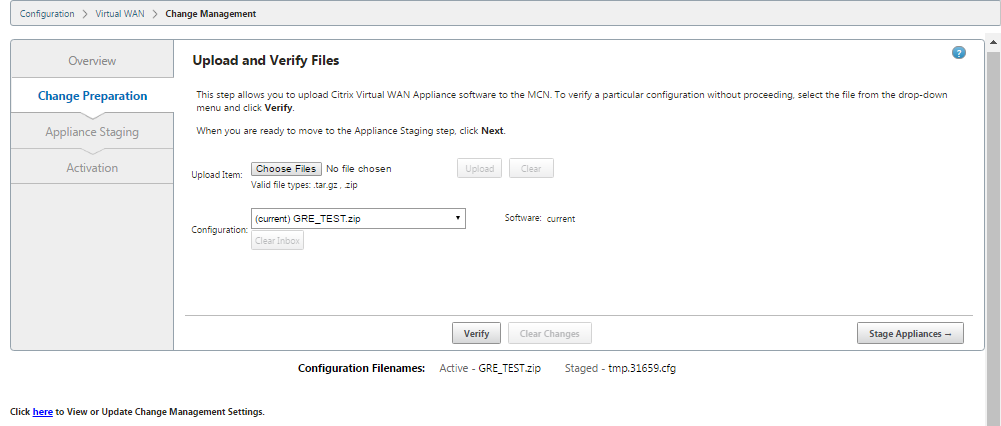The height and width of the screenshot is (426, 1001).
Task: Open the Configuration file dropdown
Action: 358,218
